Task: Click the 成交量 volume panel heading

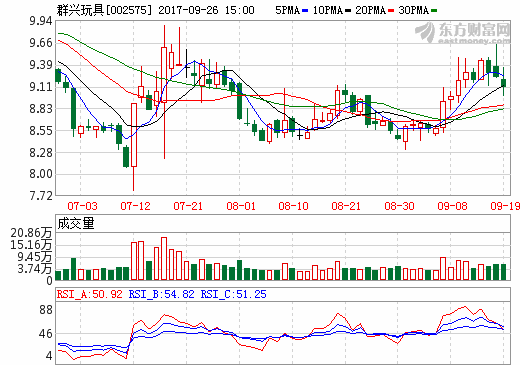Action: pyautogui.click(x=76, y=223)
